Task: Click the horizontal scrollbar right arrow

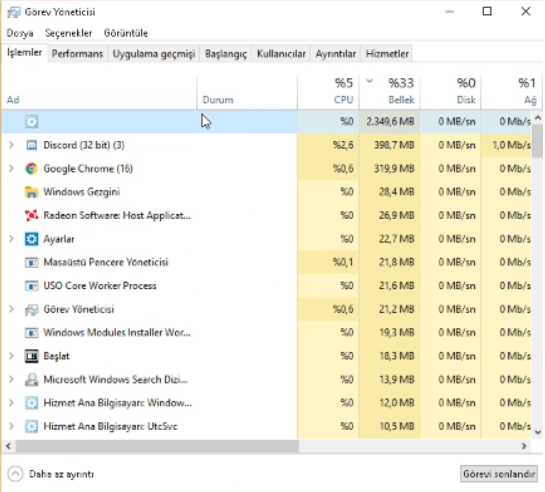Action: pos(524,446)
